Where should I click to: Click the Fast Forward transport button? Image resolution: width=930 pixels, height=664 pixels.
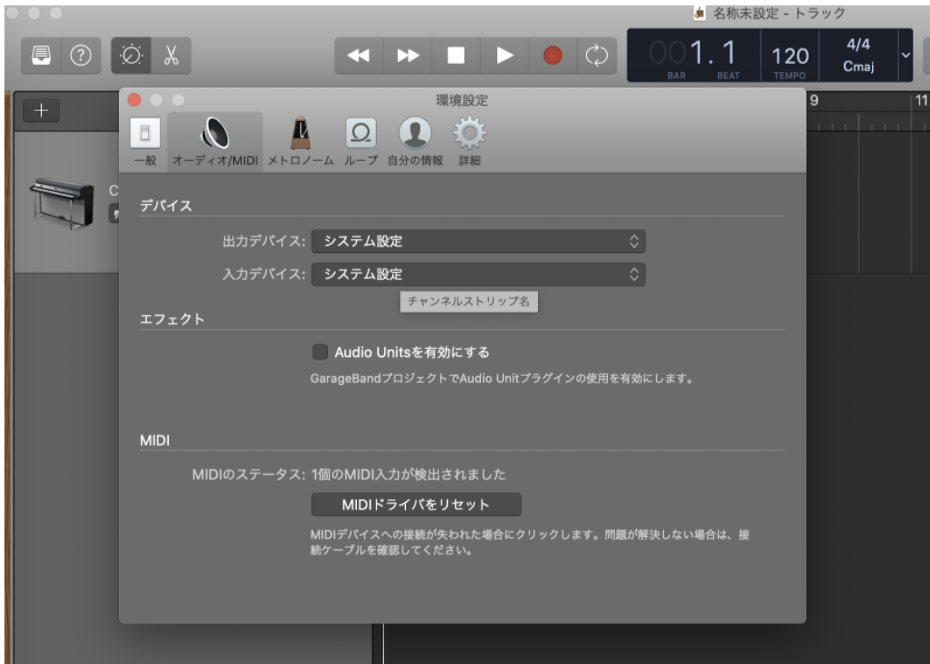[x=407, y=56]
